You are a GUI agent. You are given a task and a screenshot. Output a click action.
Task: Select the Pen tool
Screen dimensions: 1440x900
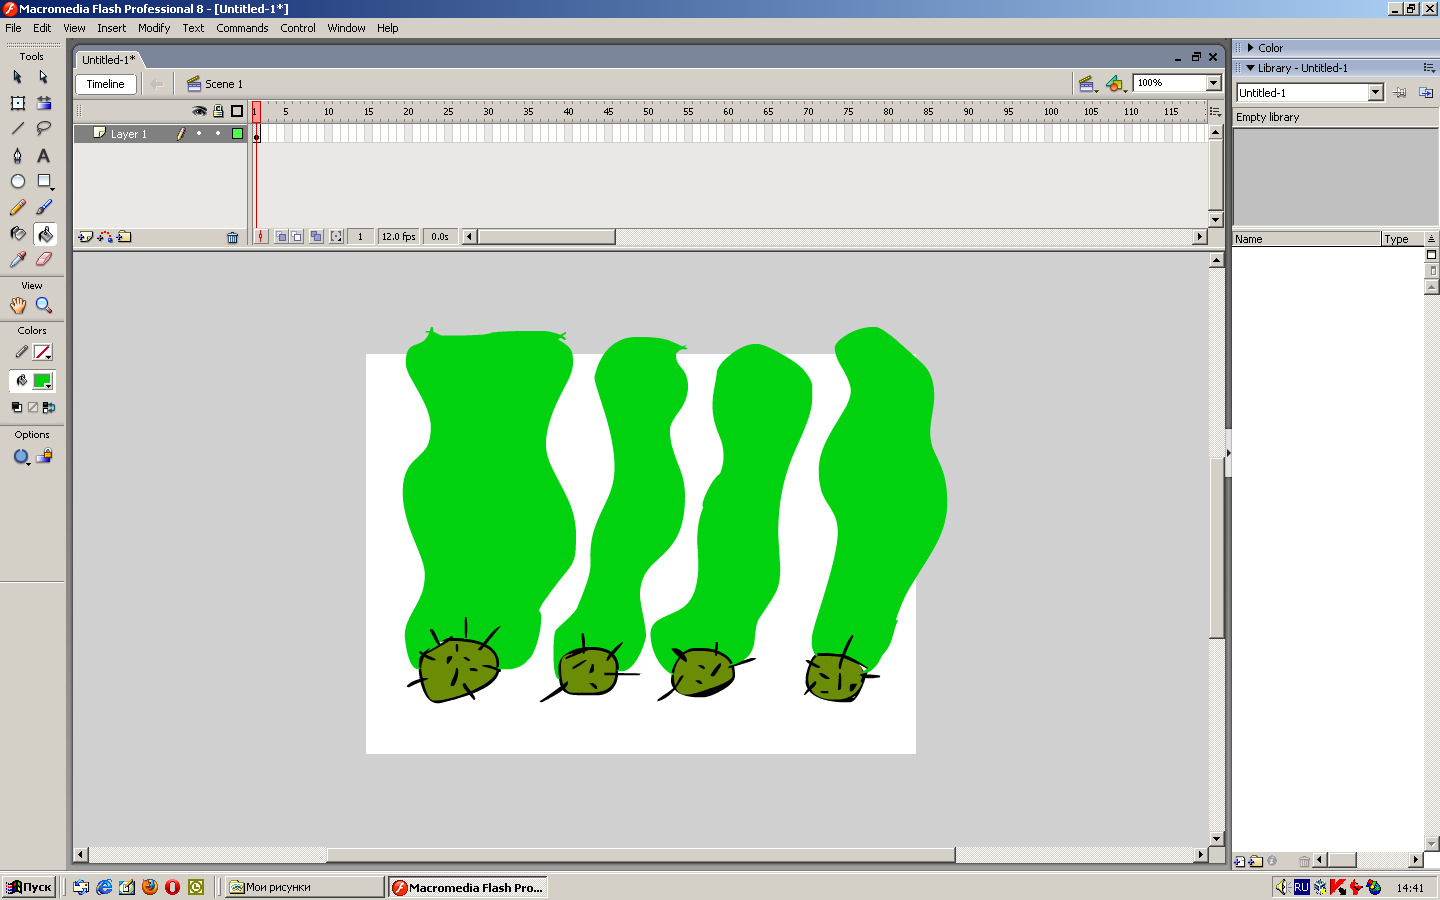[17, 155]
